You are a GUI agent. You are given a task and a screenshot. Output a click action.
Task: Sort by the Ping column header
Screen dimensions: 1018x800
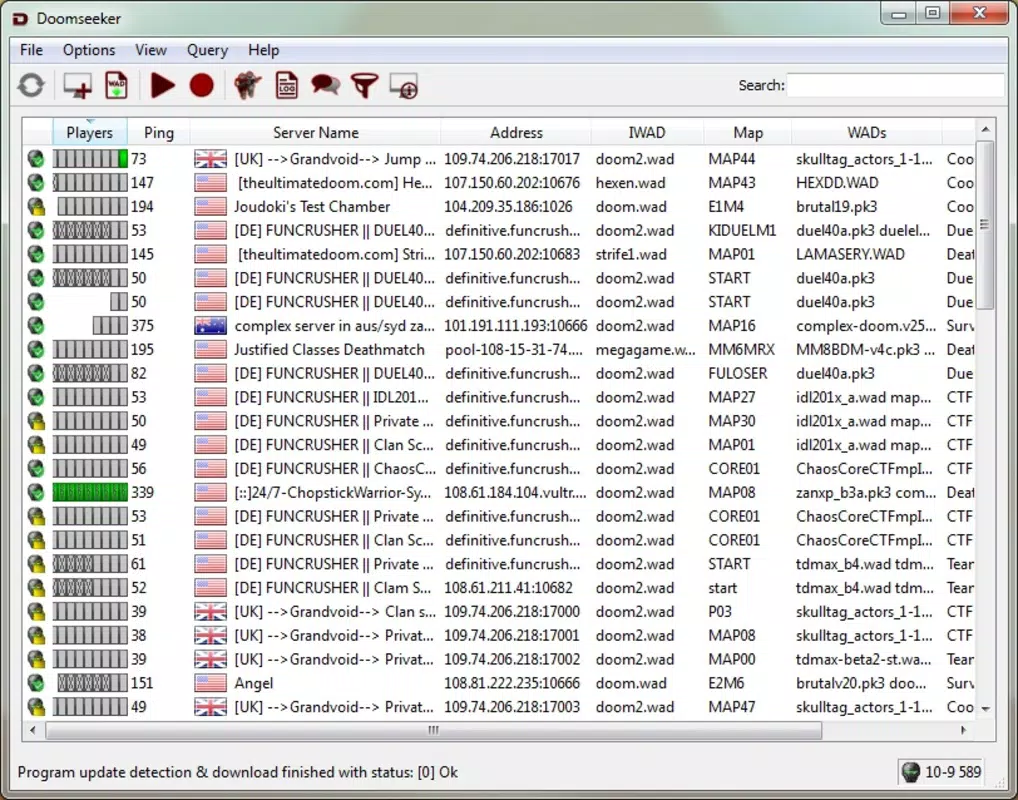pos(159,132)
